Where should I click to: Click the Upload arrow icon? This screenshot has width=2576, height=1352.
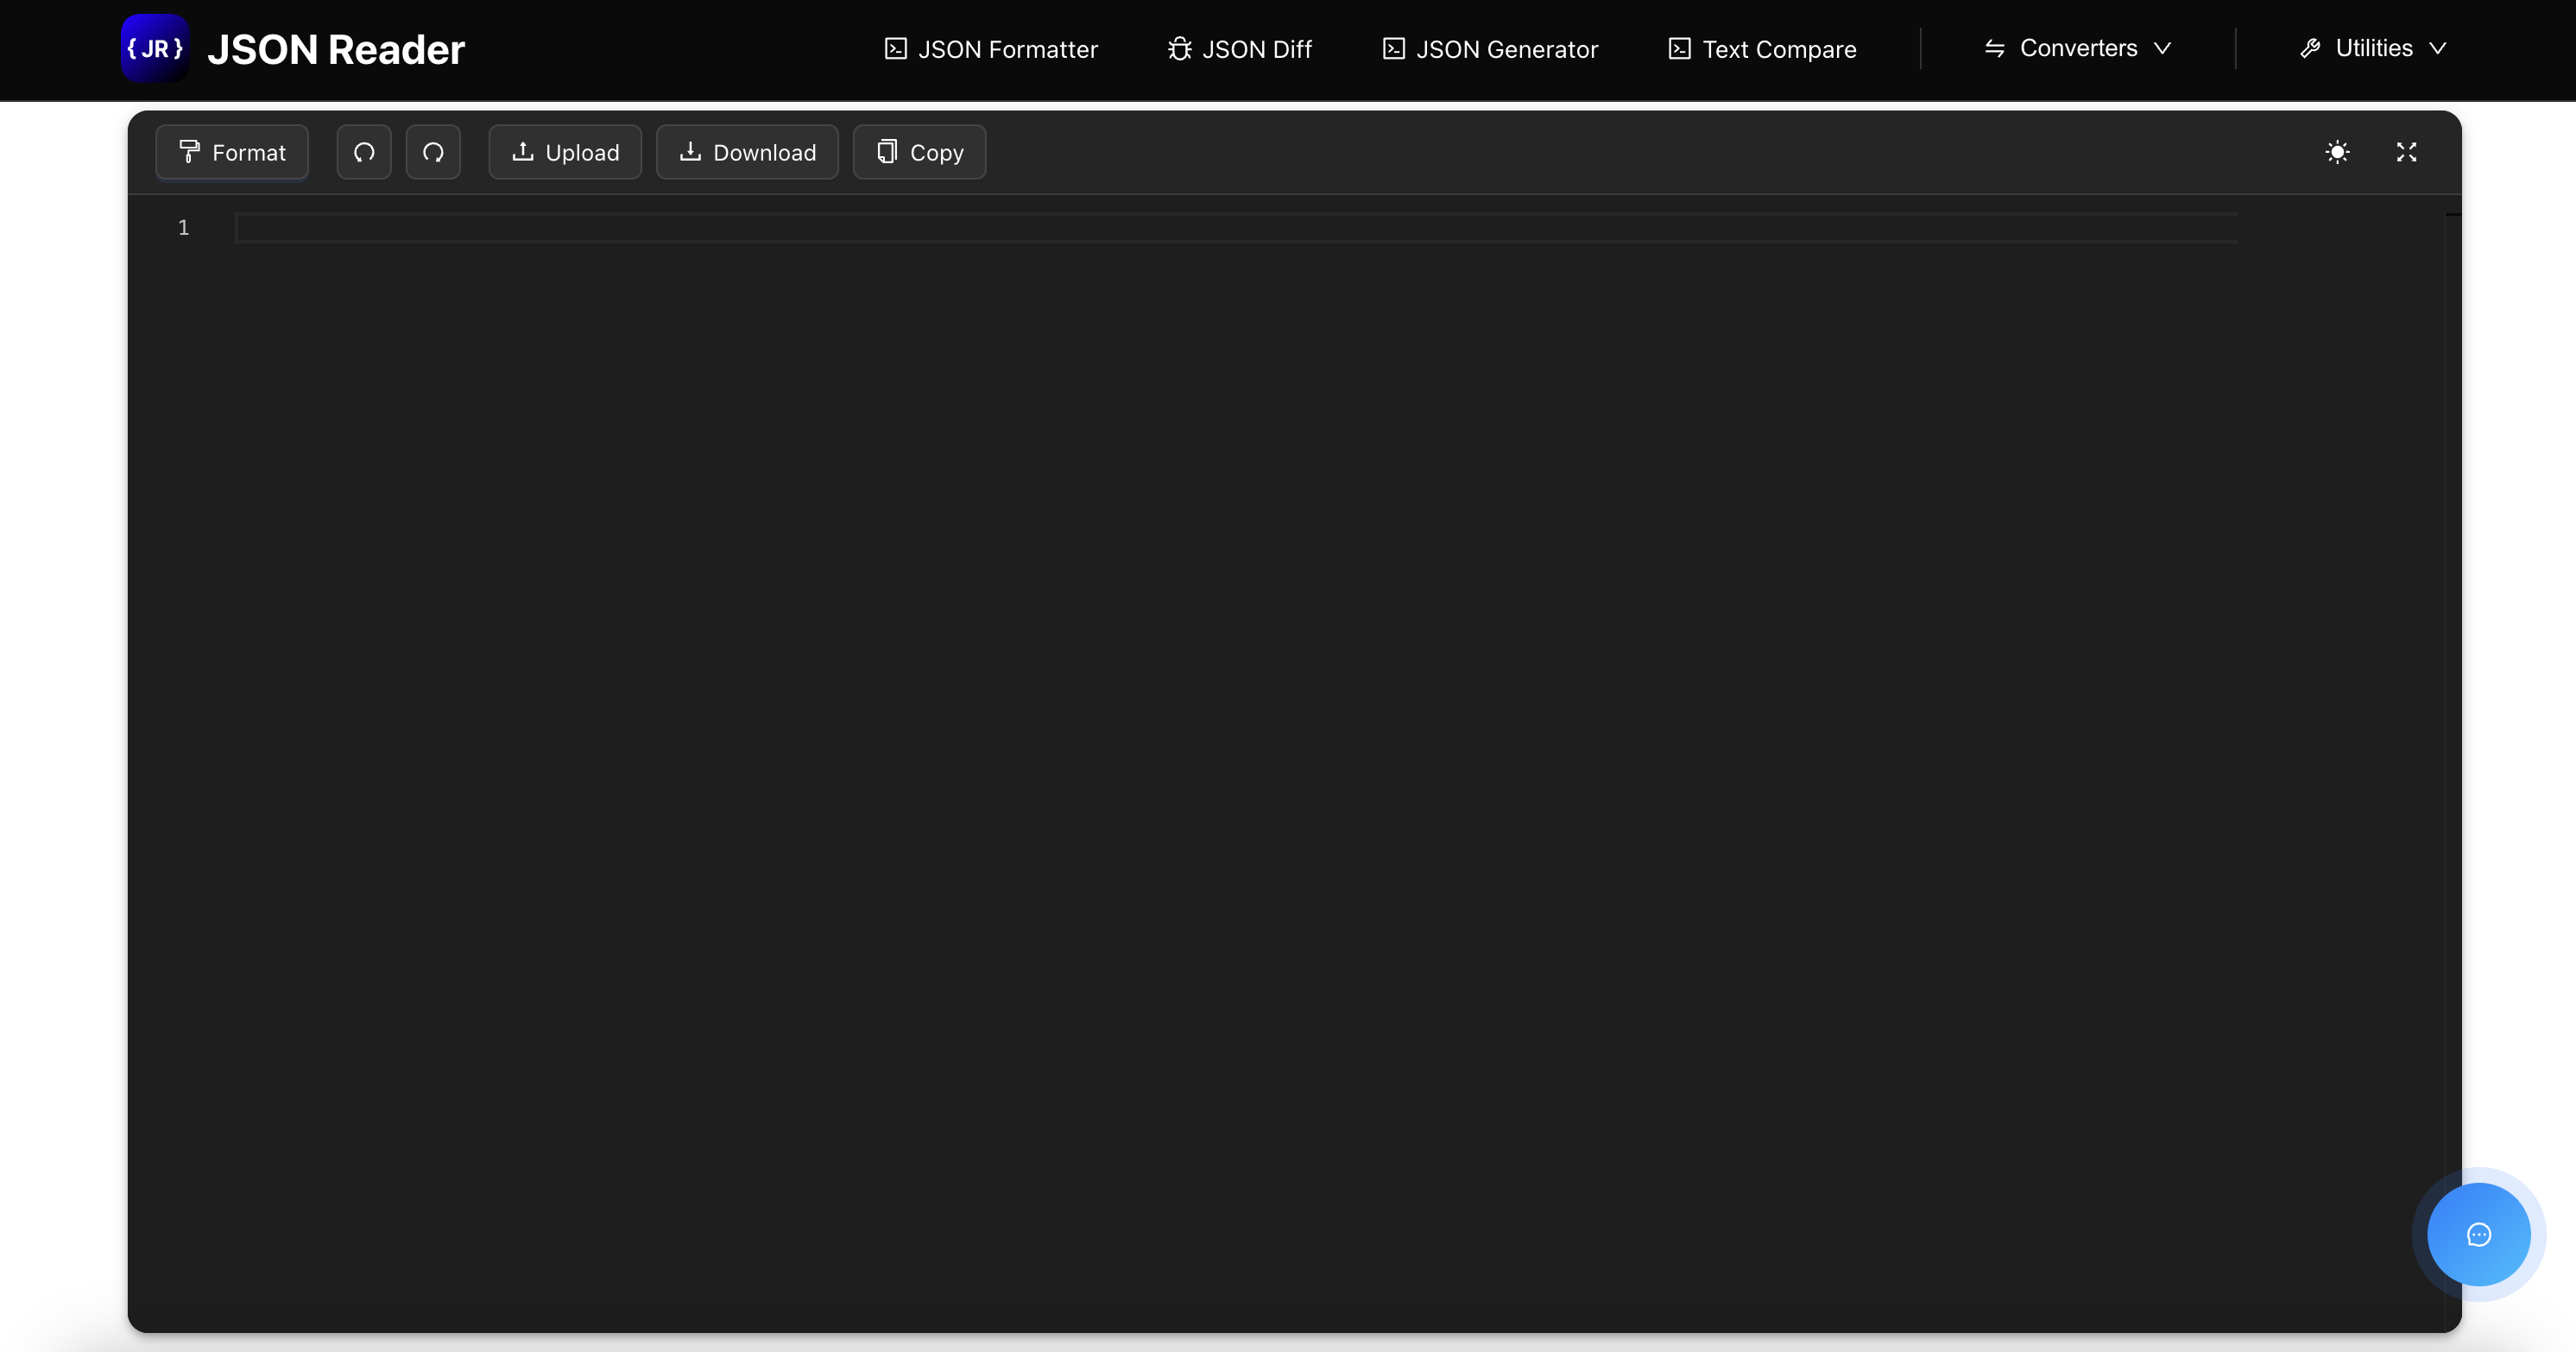[522, 152]
